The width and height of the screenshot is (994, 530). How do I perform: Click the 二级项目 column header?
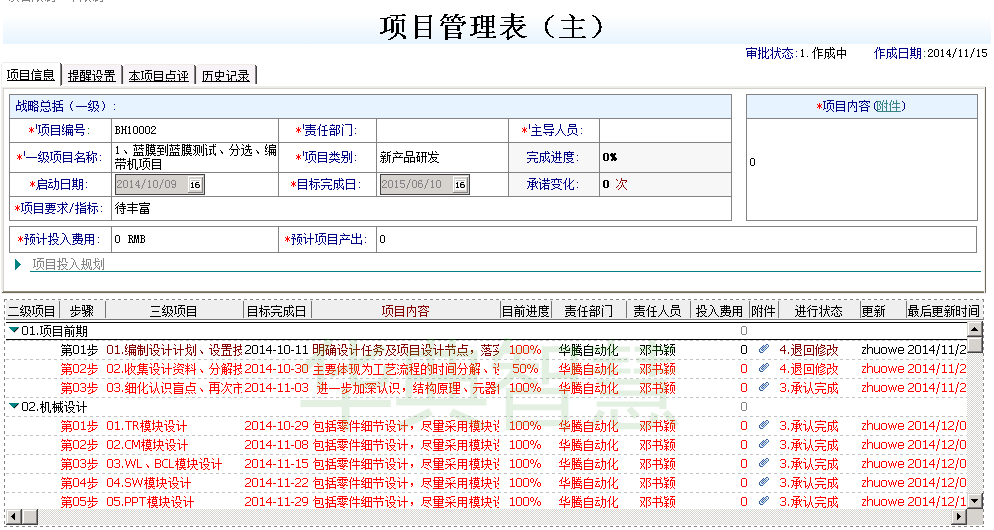pos(32,311)
